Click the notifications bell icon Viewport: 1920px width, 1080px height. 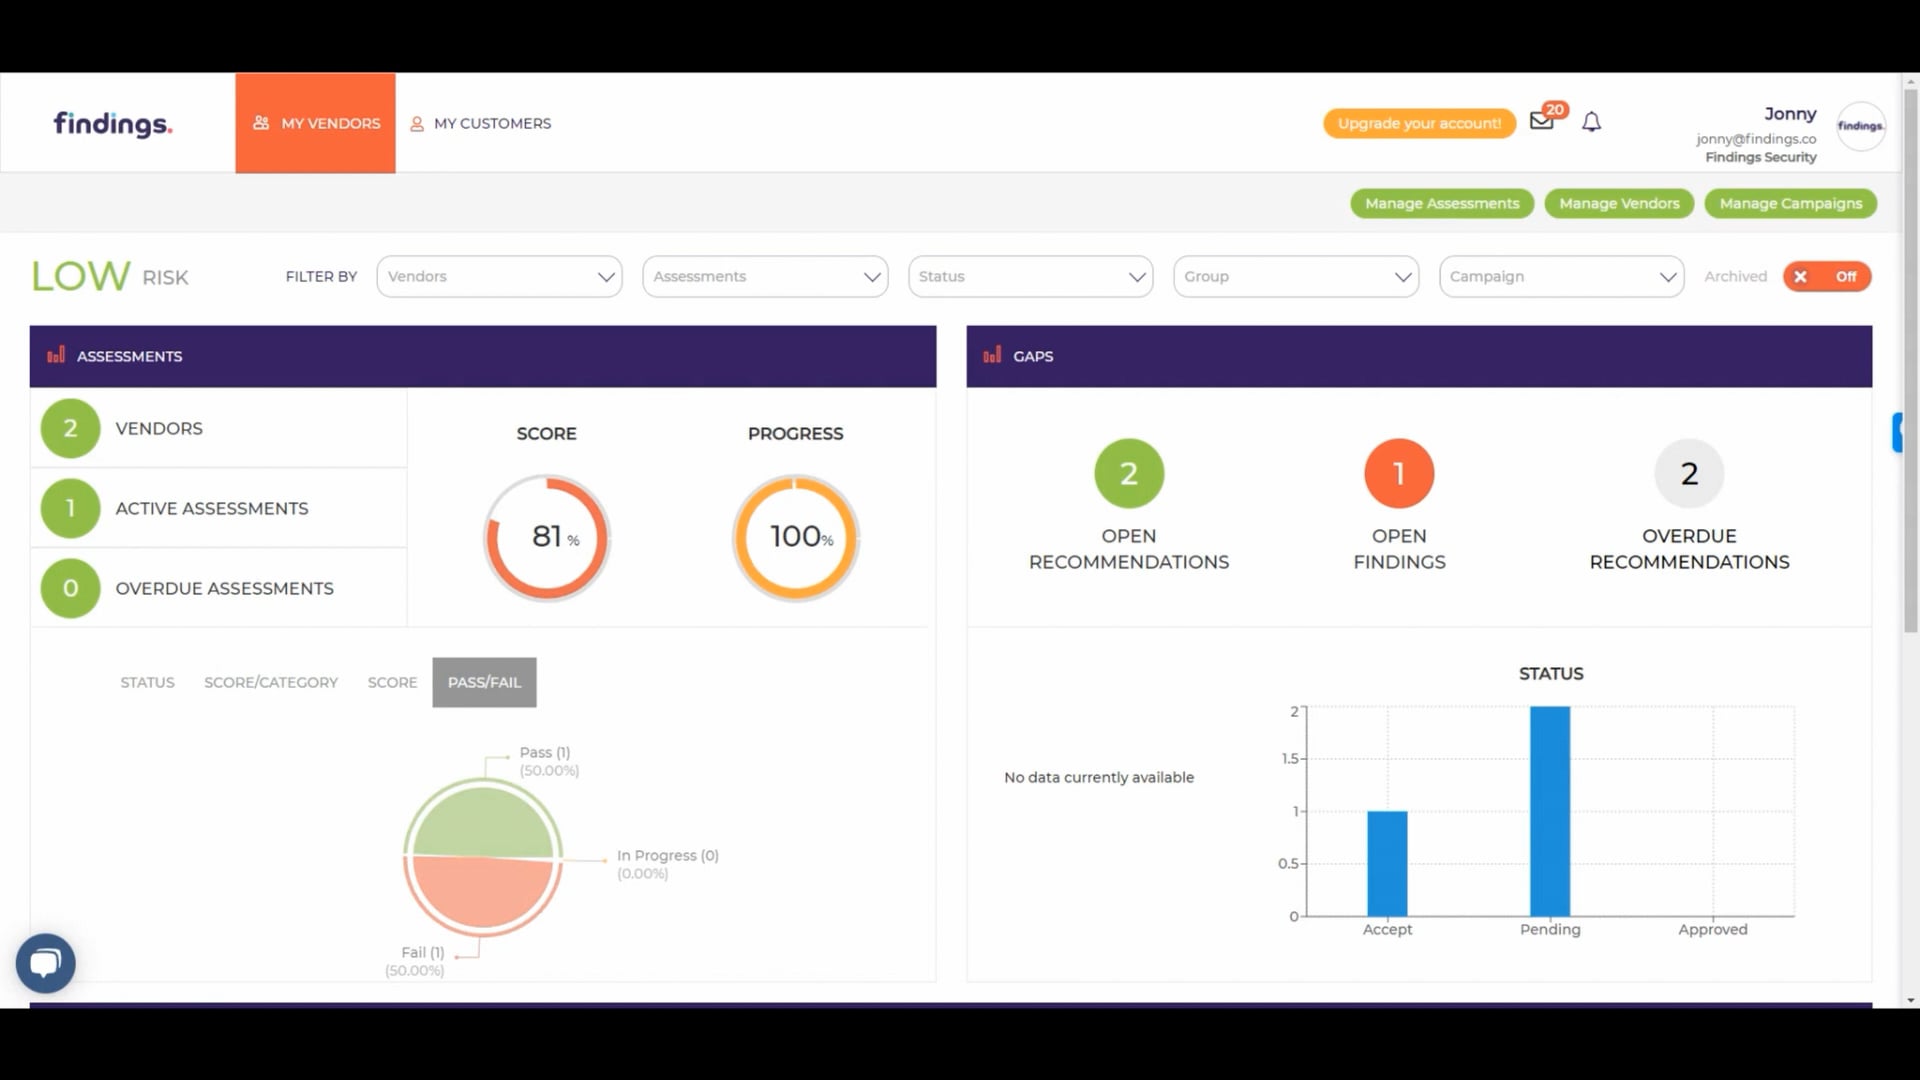coord(1591,122)
